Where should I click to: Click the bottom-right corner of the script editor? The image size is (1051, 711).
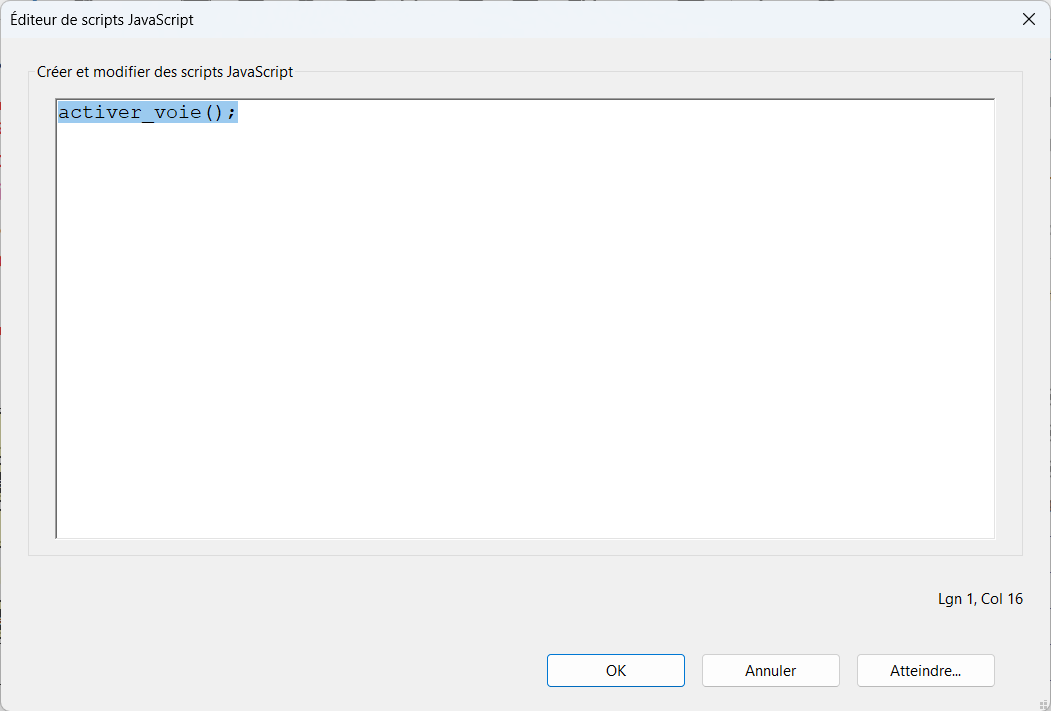[988, 532]
